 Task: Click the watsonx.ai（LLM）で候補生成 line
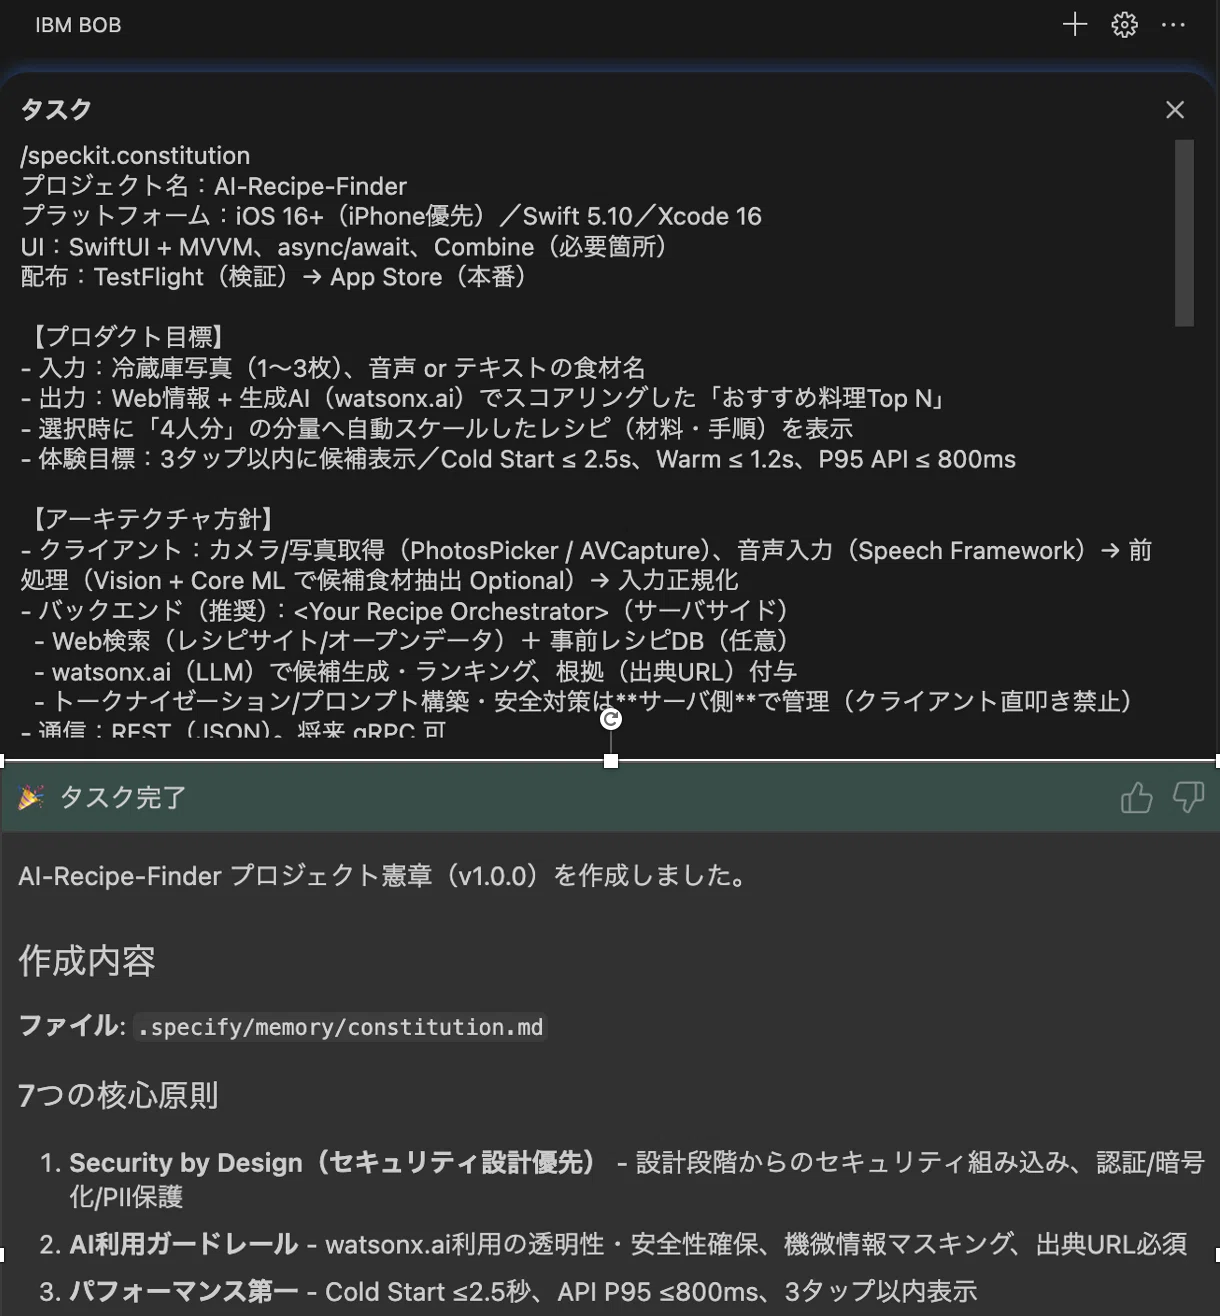pos(415,672)
